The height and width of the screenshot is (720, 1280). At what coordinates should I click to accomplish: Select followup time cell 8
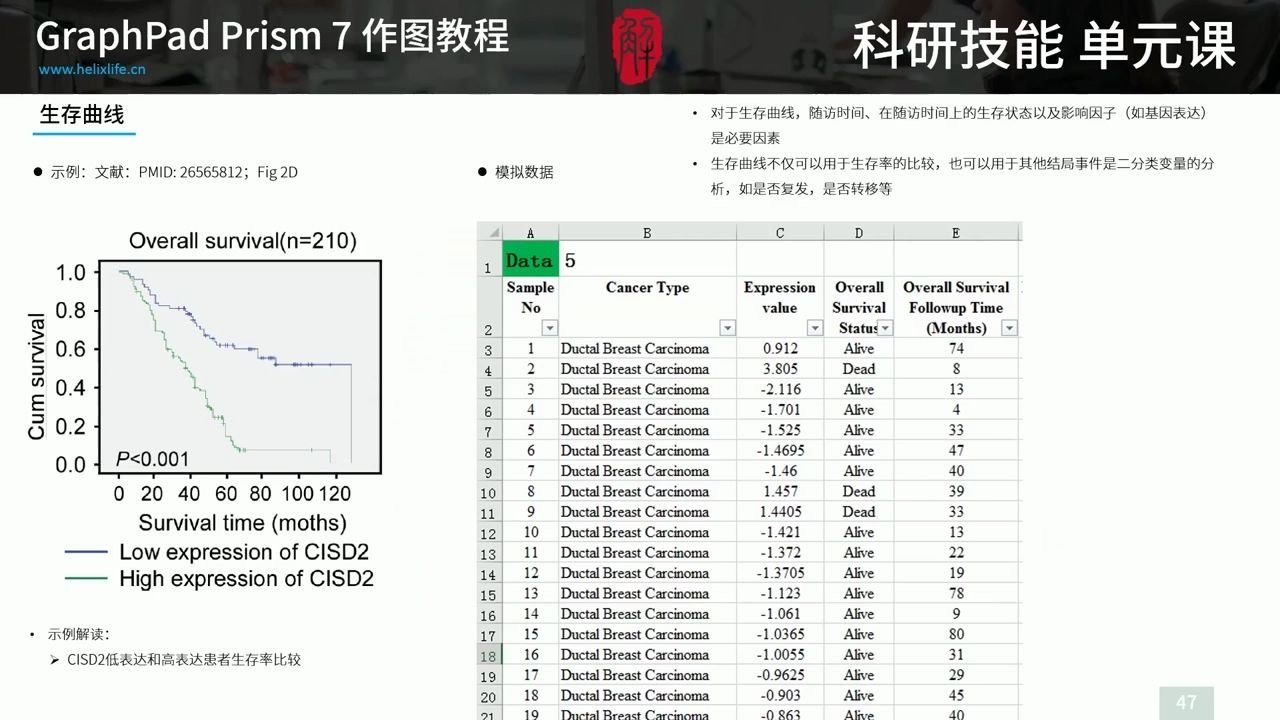(x=956, y=369)
